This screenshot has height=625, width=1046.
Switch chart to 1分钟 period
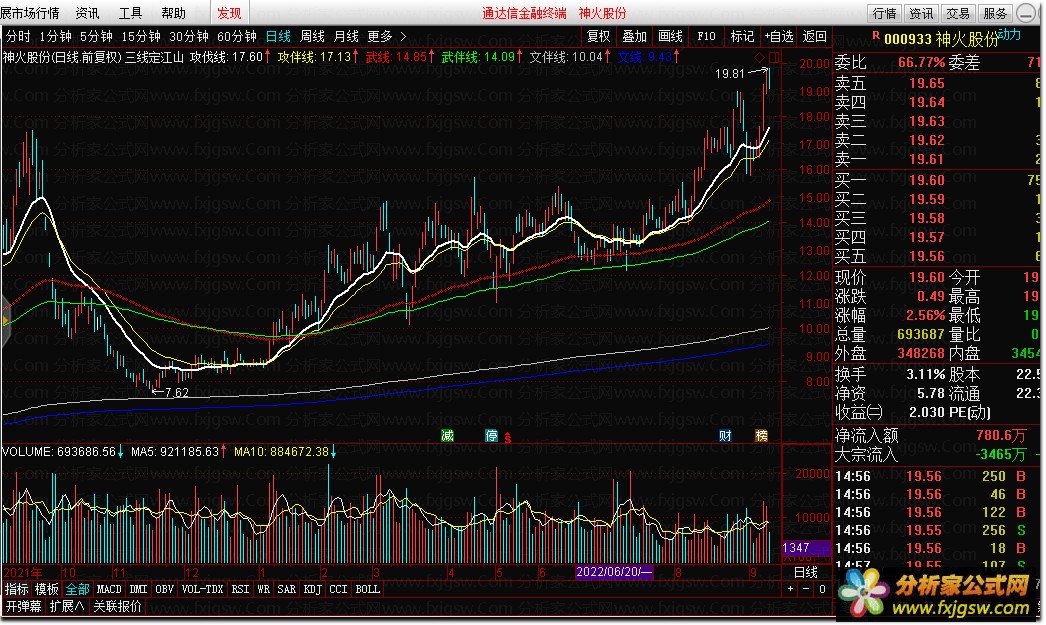(55, 36)
